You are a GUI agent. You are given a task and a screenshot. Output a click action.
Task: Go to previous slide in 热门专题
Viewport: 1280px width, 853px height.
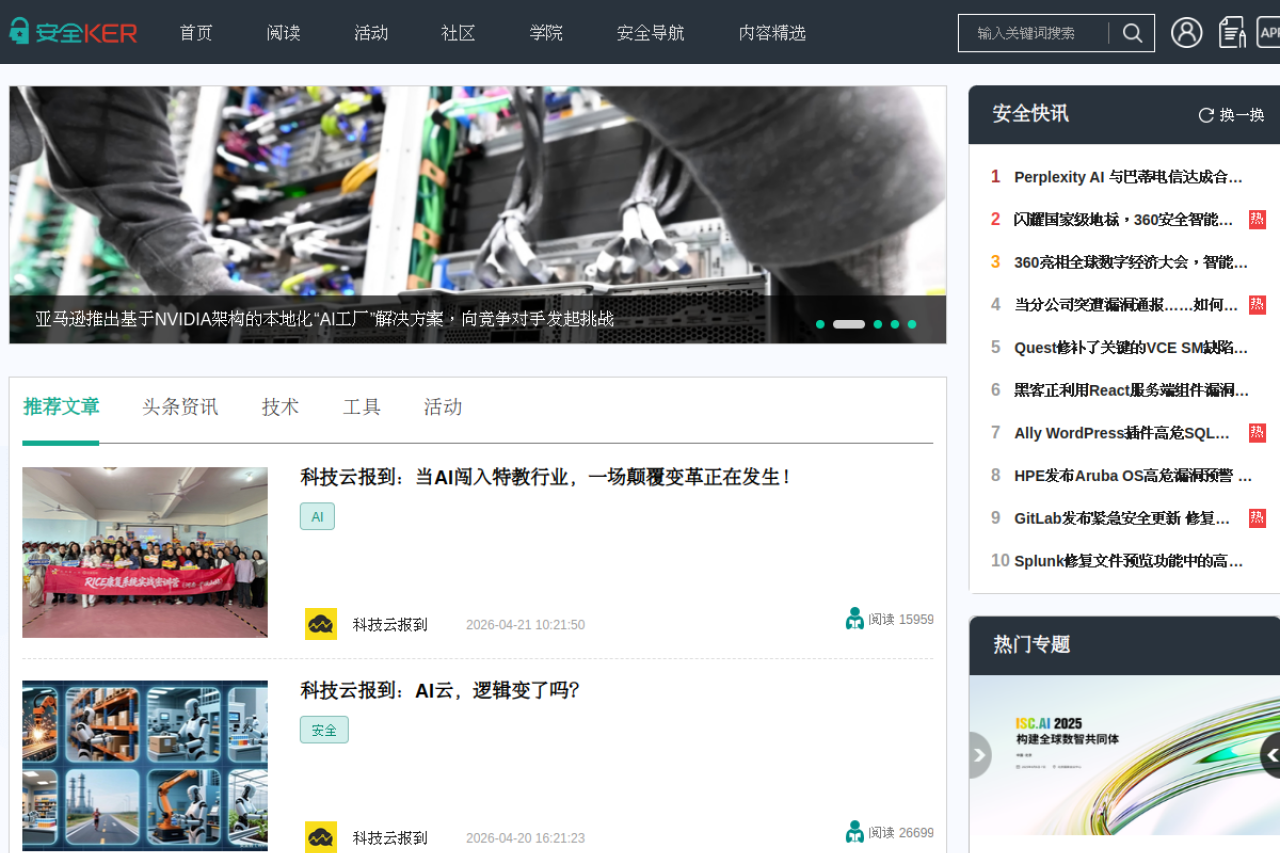979,755
